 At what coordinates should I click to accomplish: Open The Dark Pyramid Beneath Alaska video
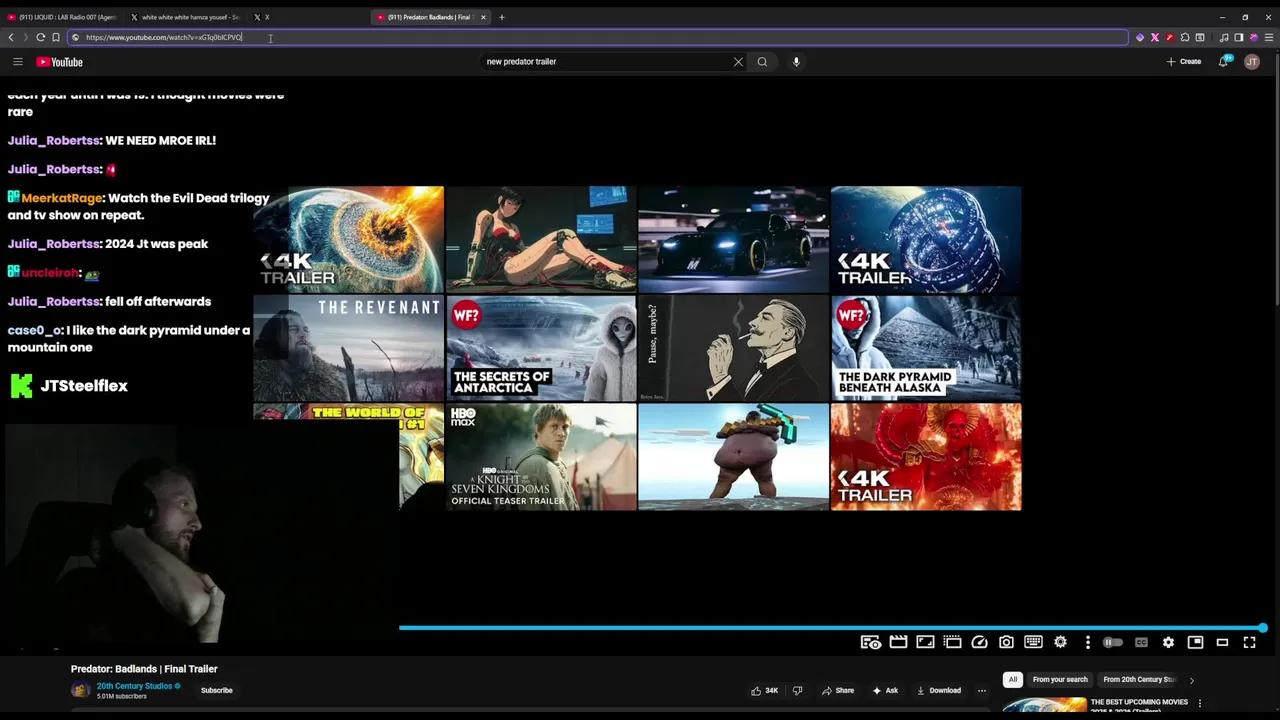(926, 348)
